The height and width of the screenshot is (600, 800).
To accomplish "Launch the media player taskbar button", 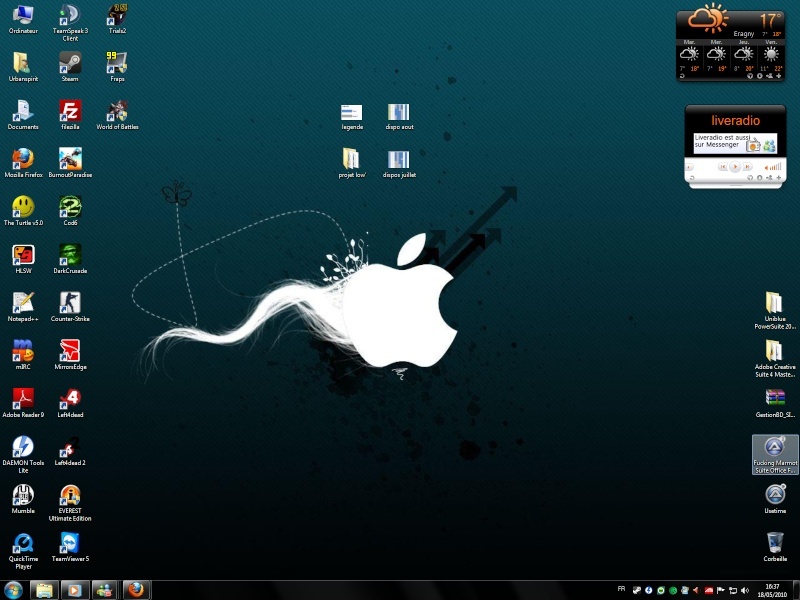I will click(75, 590).
